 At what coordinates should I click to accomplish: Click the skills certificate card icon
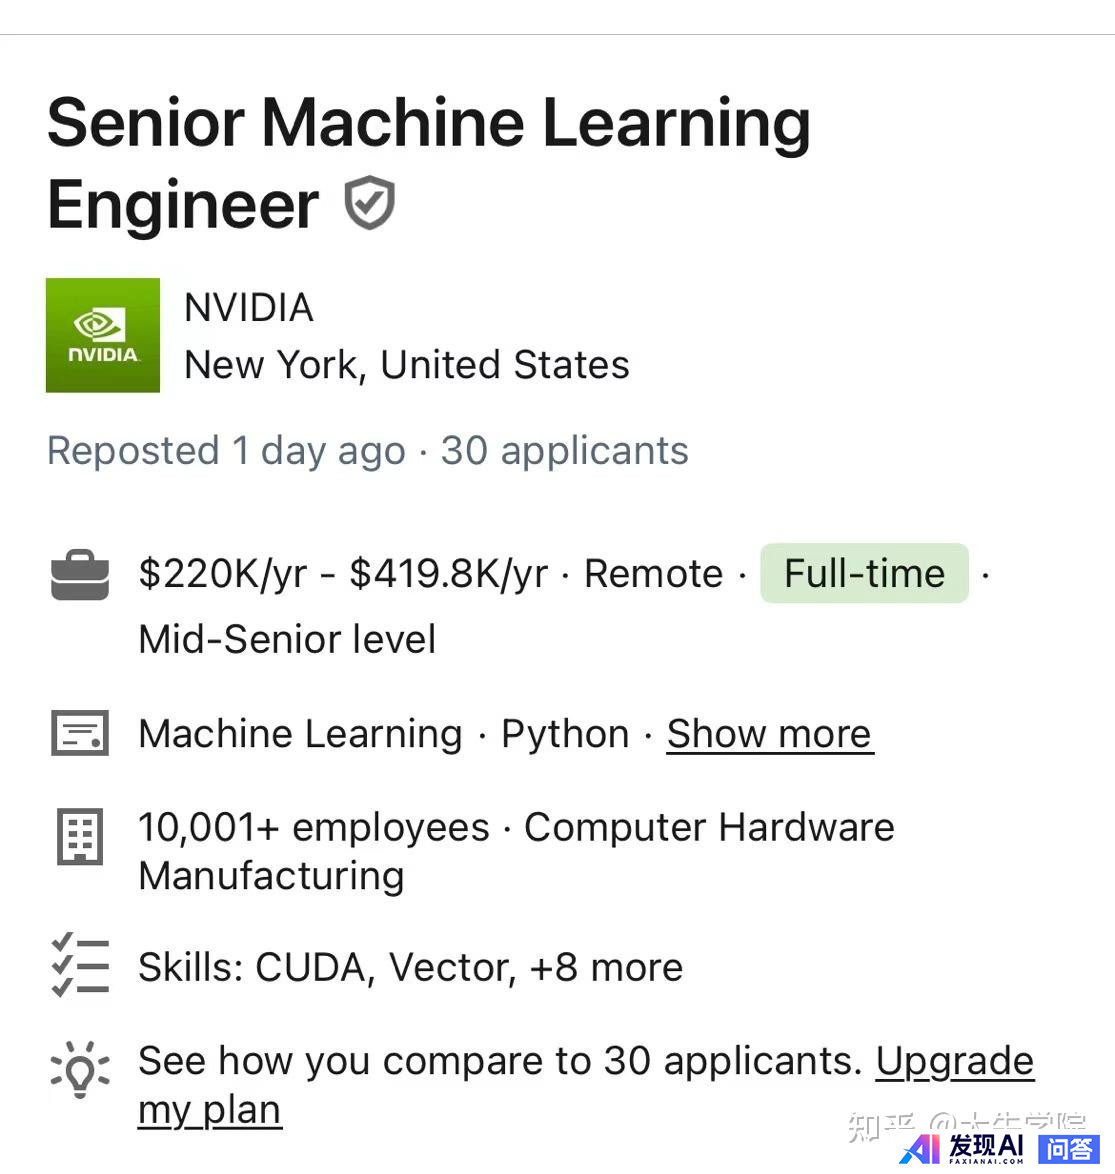(79, 732)
